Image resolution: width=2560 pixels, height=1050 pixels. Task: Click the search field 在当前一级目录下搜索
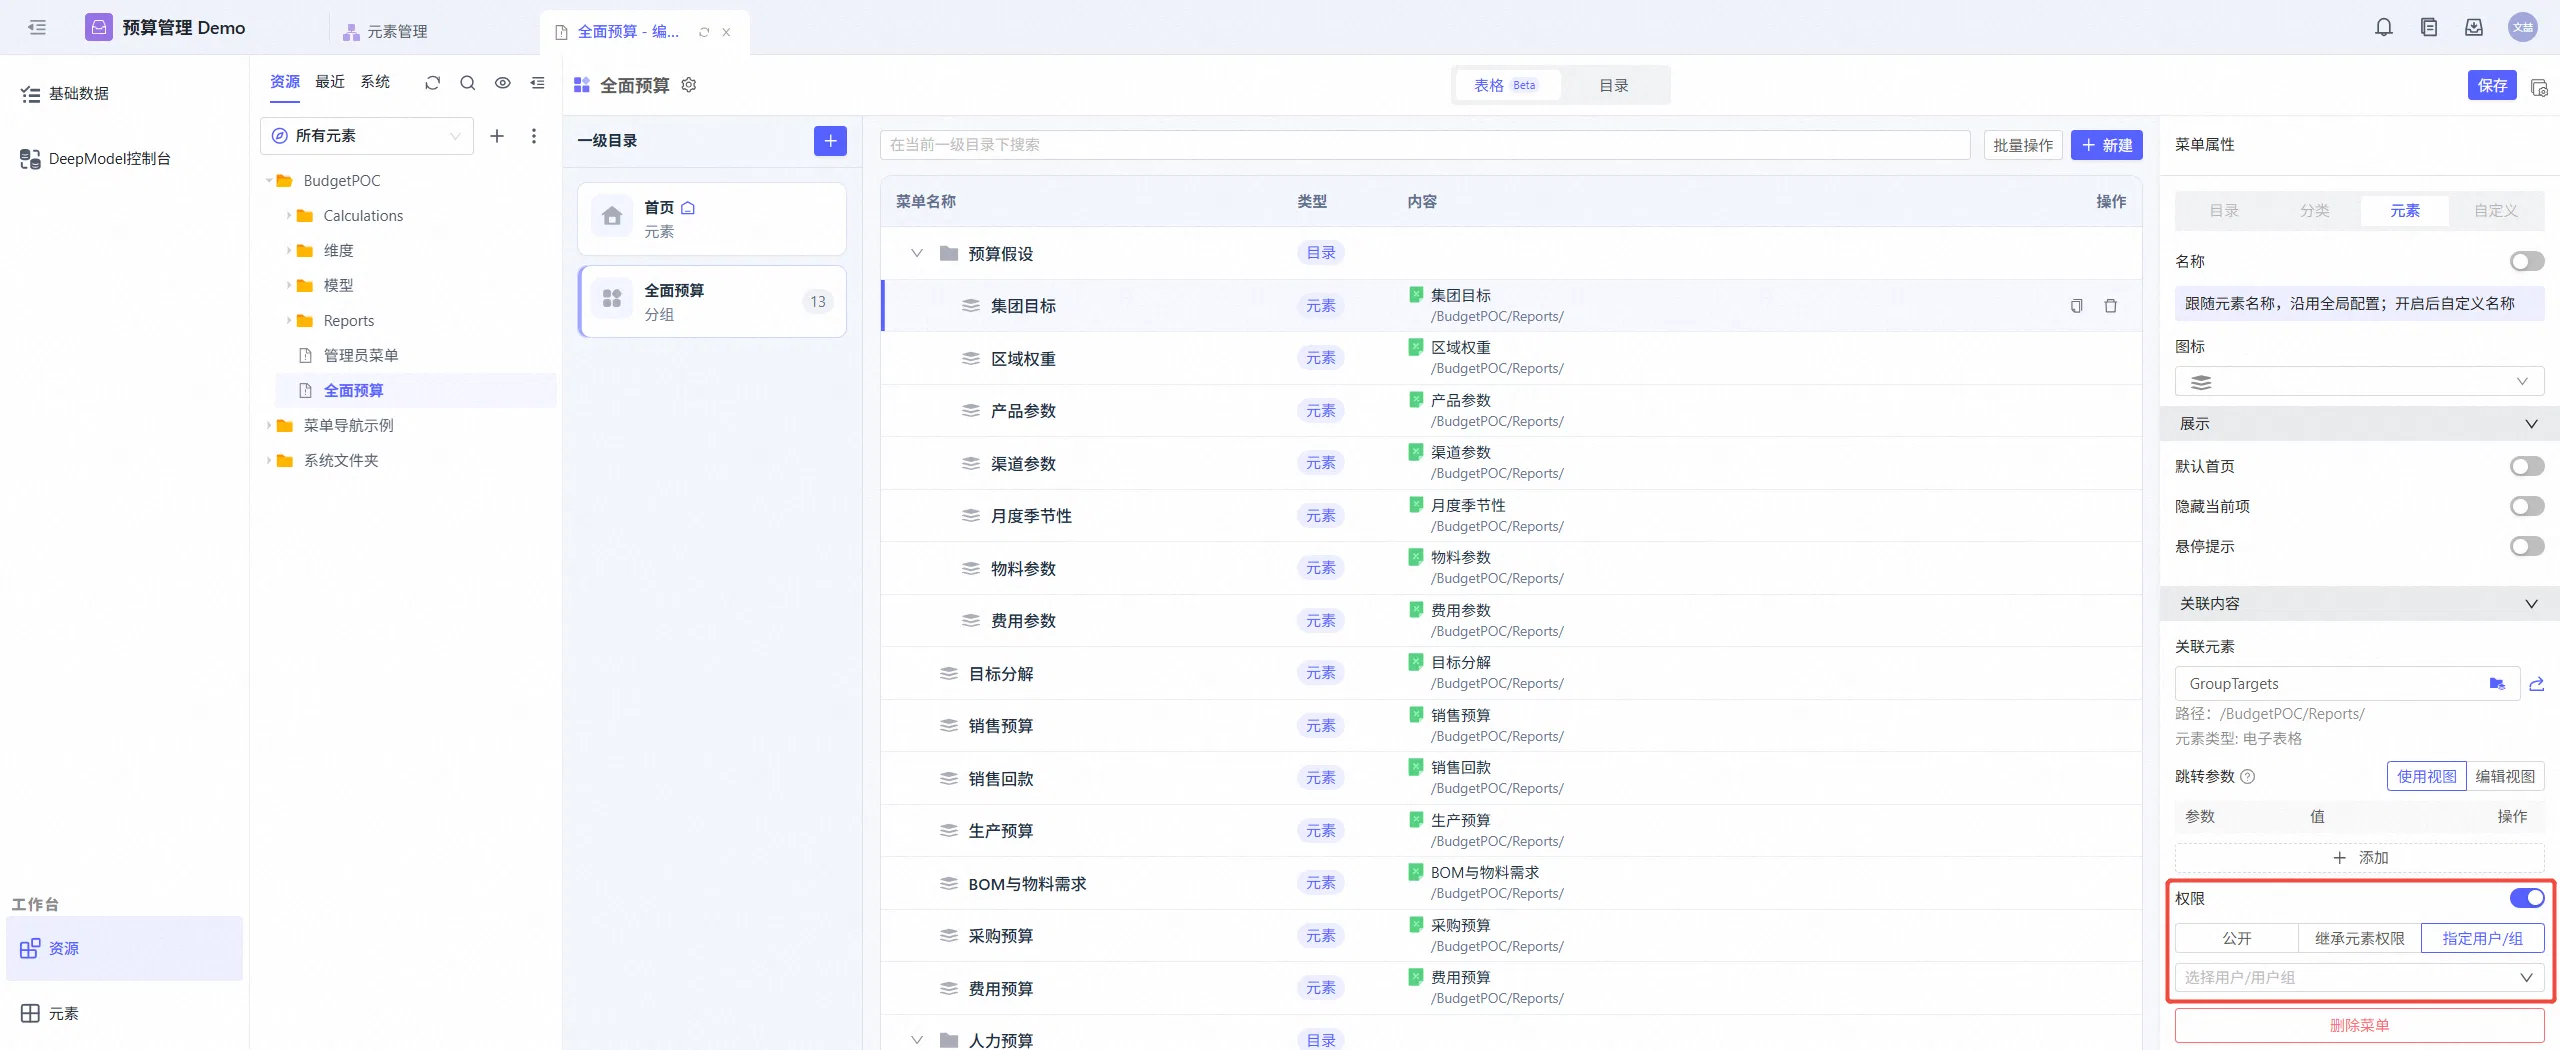[1425, 145]
